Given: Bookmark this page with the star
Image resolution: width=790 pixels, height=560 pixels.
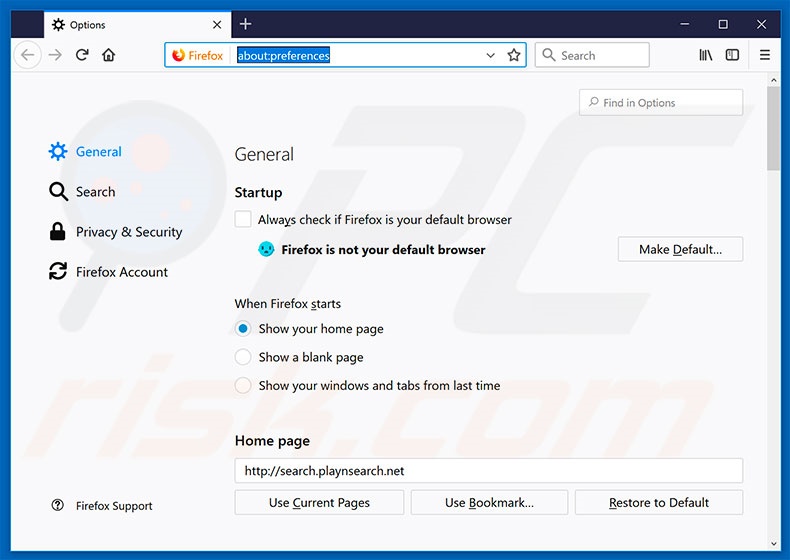Looking at the screenshot, I should click(514, 55).
